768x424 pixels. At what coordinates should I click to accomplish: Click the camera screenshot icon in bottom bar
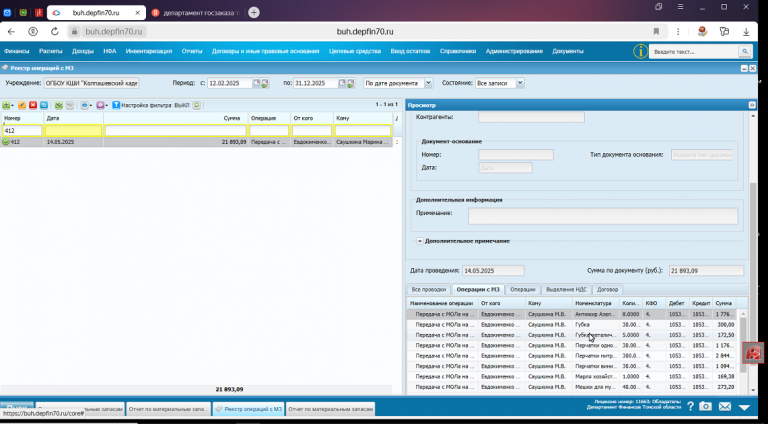(705, 406)
